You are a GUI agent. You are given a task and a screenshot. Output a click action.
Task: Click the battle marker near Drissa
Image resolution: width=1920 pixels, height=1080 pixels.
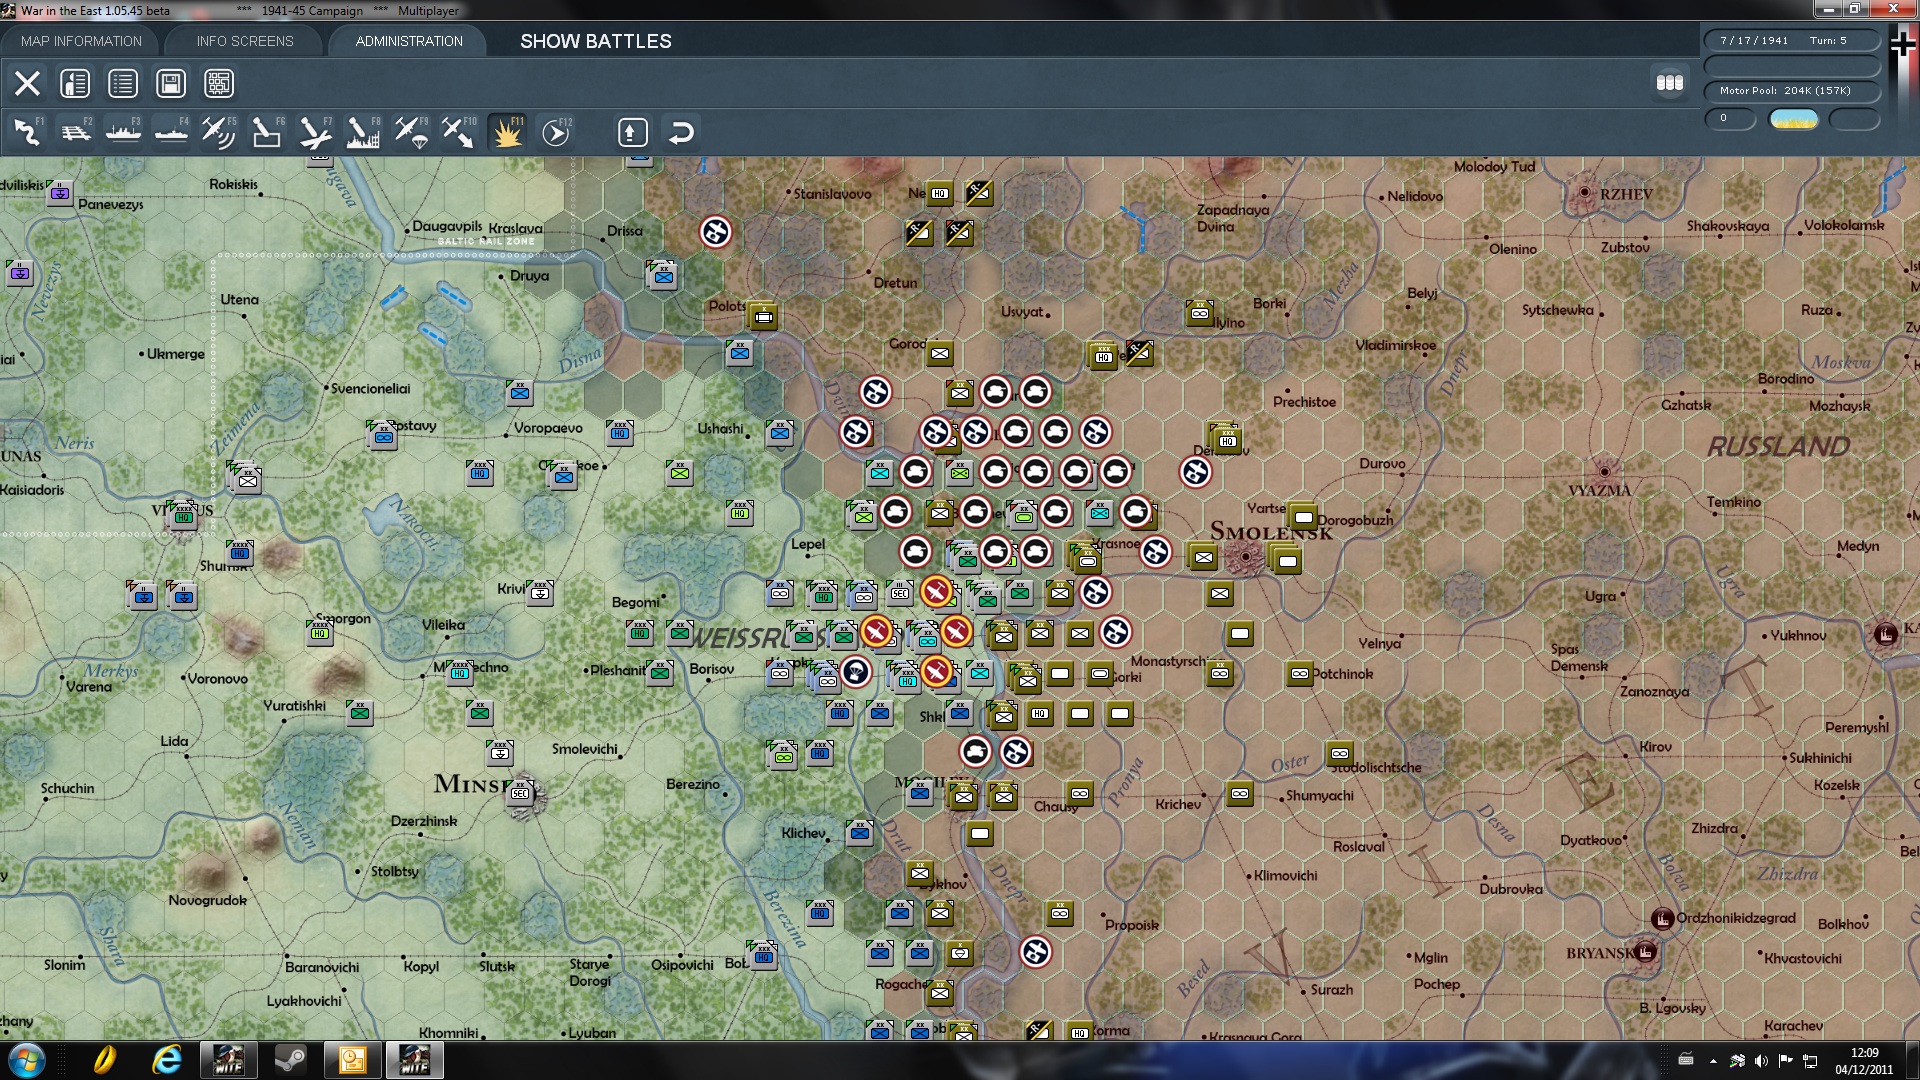click(715, 232)
